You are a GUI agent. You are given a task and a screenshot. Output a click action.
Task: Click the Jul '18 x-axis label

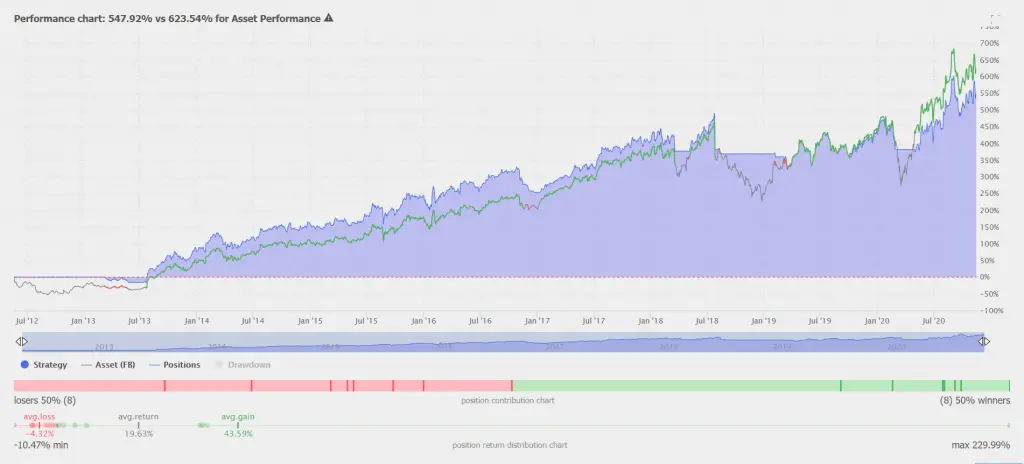click(x=707, y=321)
